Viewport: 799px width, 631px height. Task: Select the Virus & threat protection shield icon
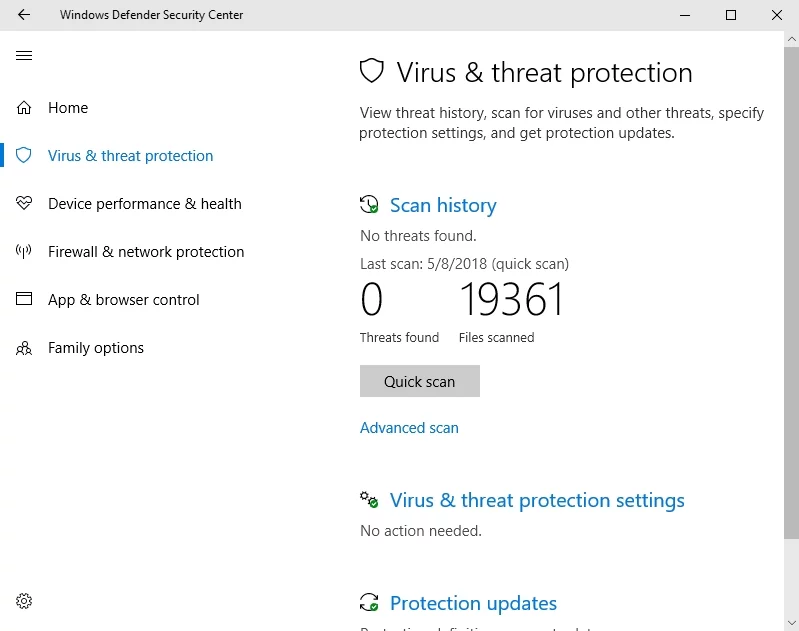(25, 156)
